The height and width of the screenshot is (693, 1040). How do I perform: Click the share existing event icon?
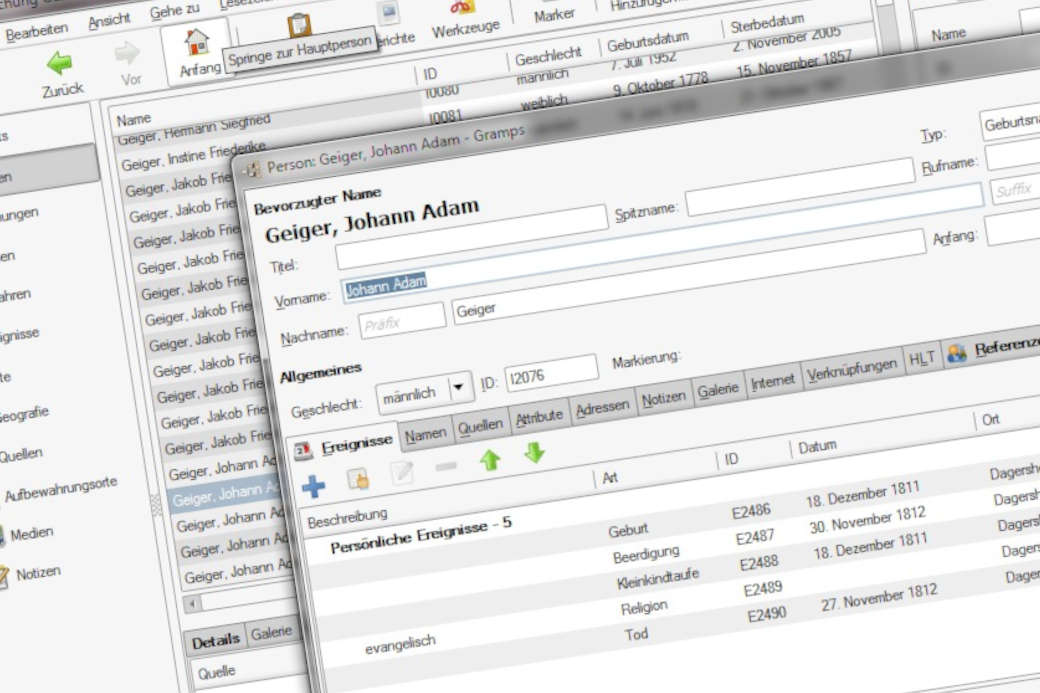tap(358, 479)
